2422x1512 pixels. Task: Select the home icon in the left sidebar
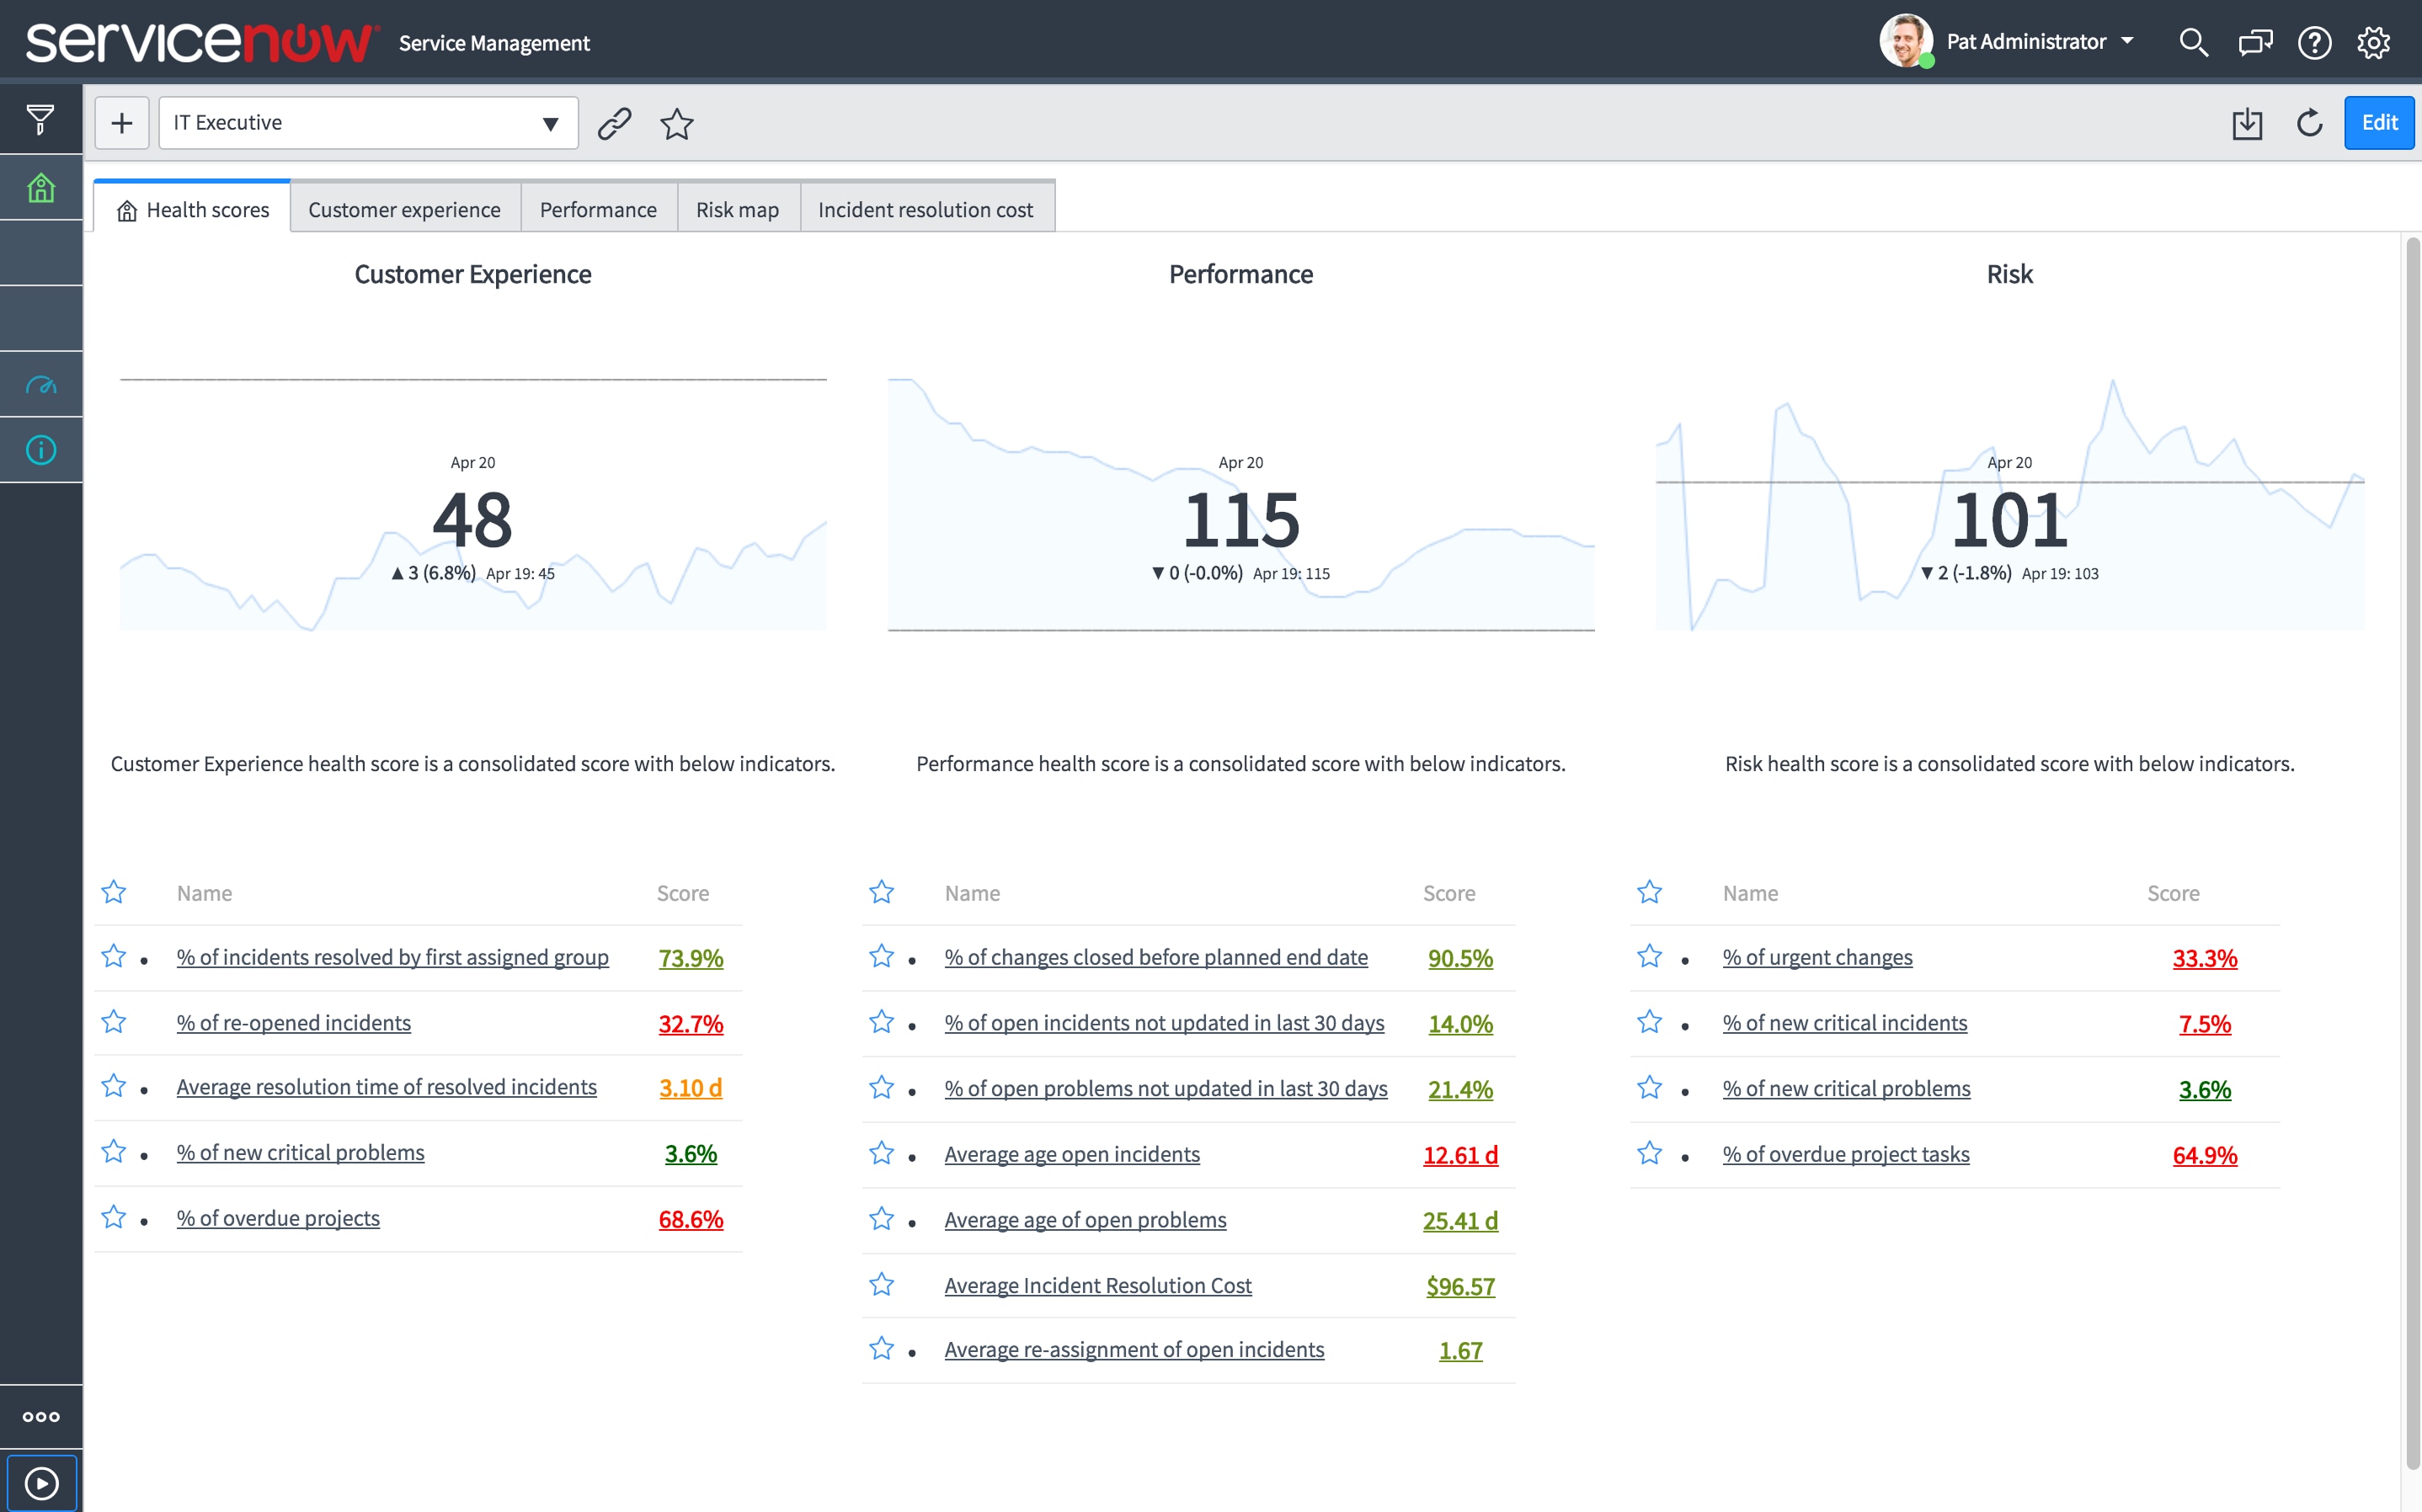coord(40,187)
